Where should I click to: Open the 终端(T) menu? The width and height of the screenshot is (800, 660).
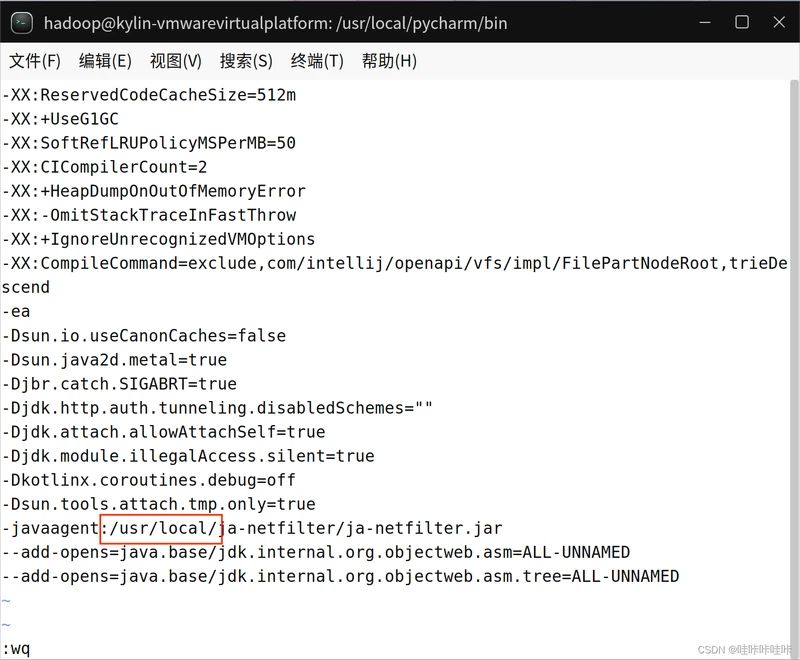(x=317, y=61)
